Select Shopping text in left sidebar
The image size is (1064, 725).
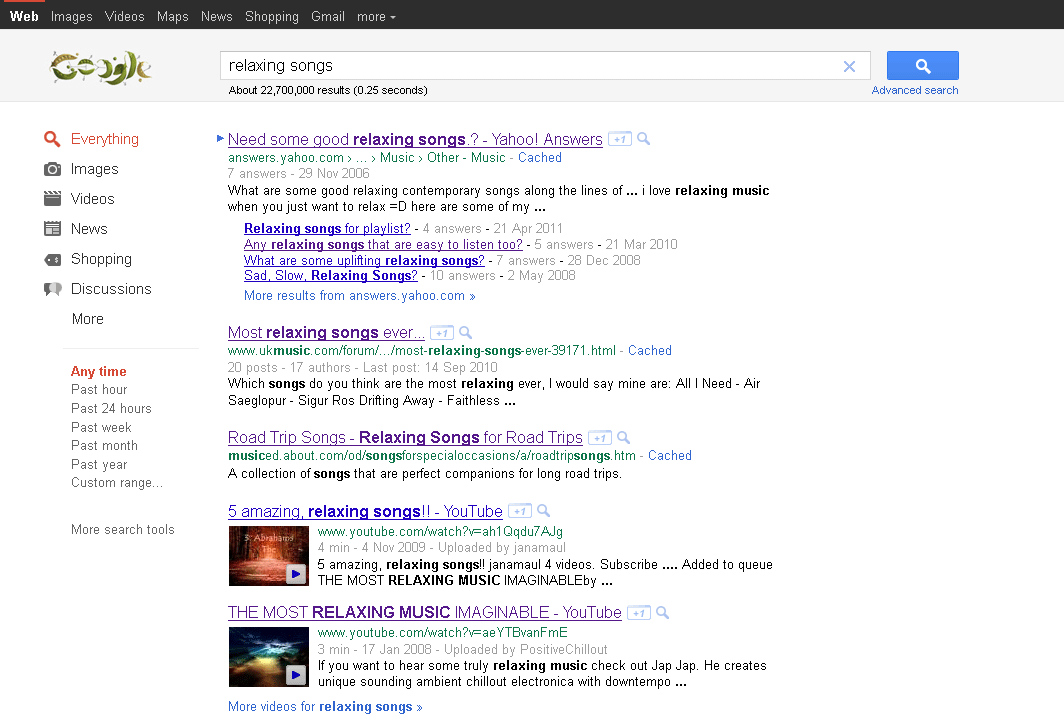pos(101,259)
